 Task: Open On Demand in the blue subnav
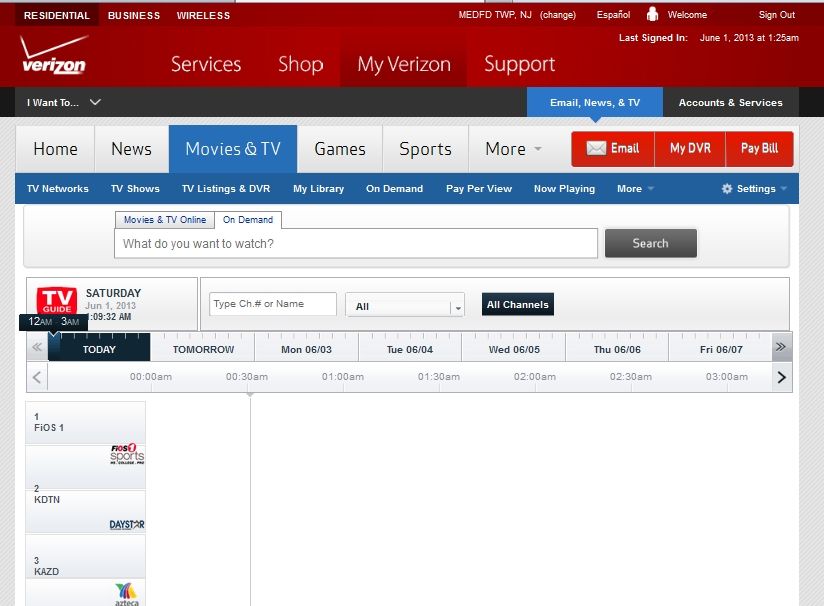click(x=394, y=189)
